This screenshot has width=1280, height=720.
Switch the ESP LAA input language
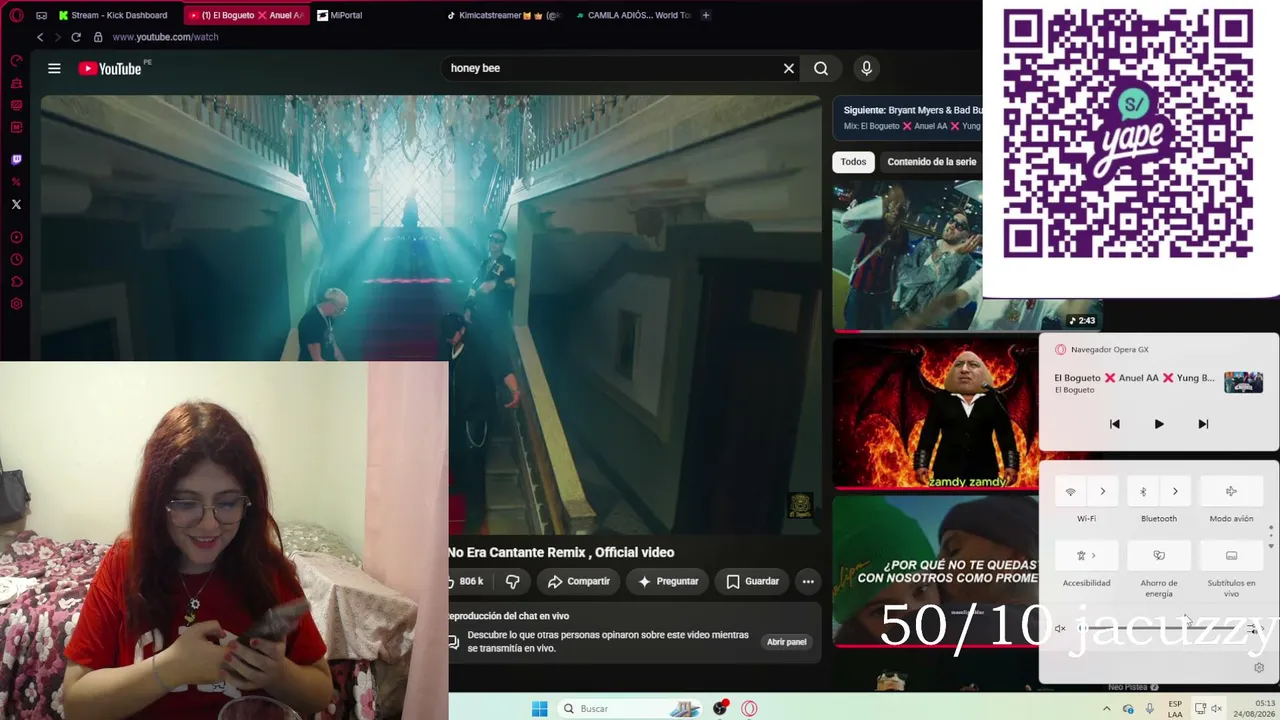pyautogui.click(x=1175, y=709)
